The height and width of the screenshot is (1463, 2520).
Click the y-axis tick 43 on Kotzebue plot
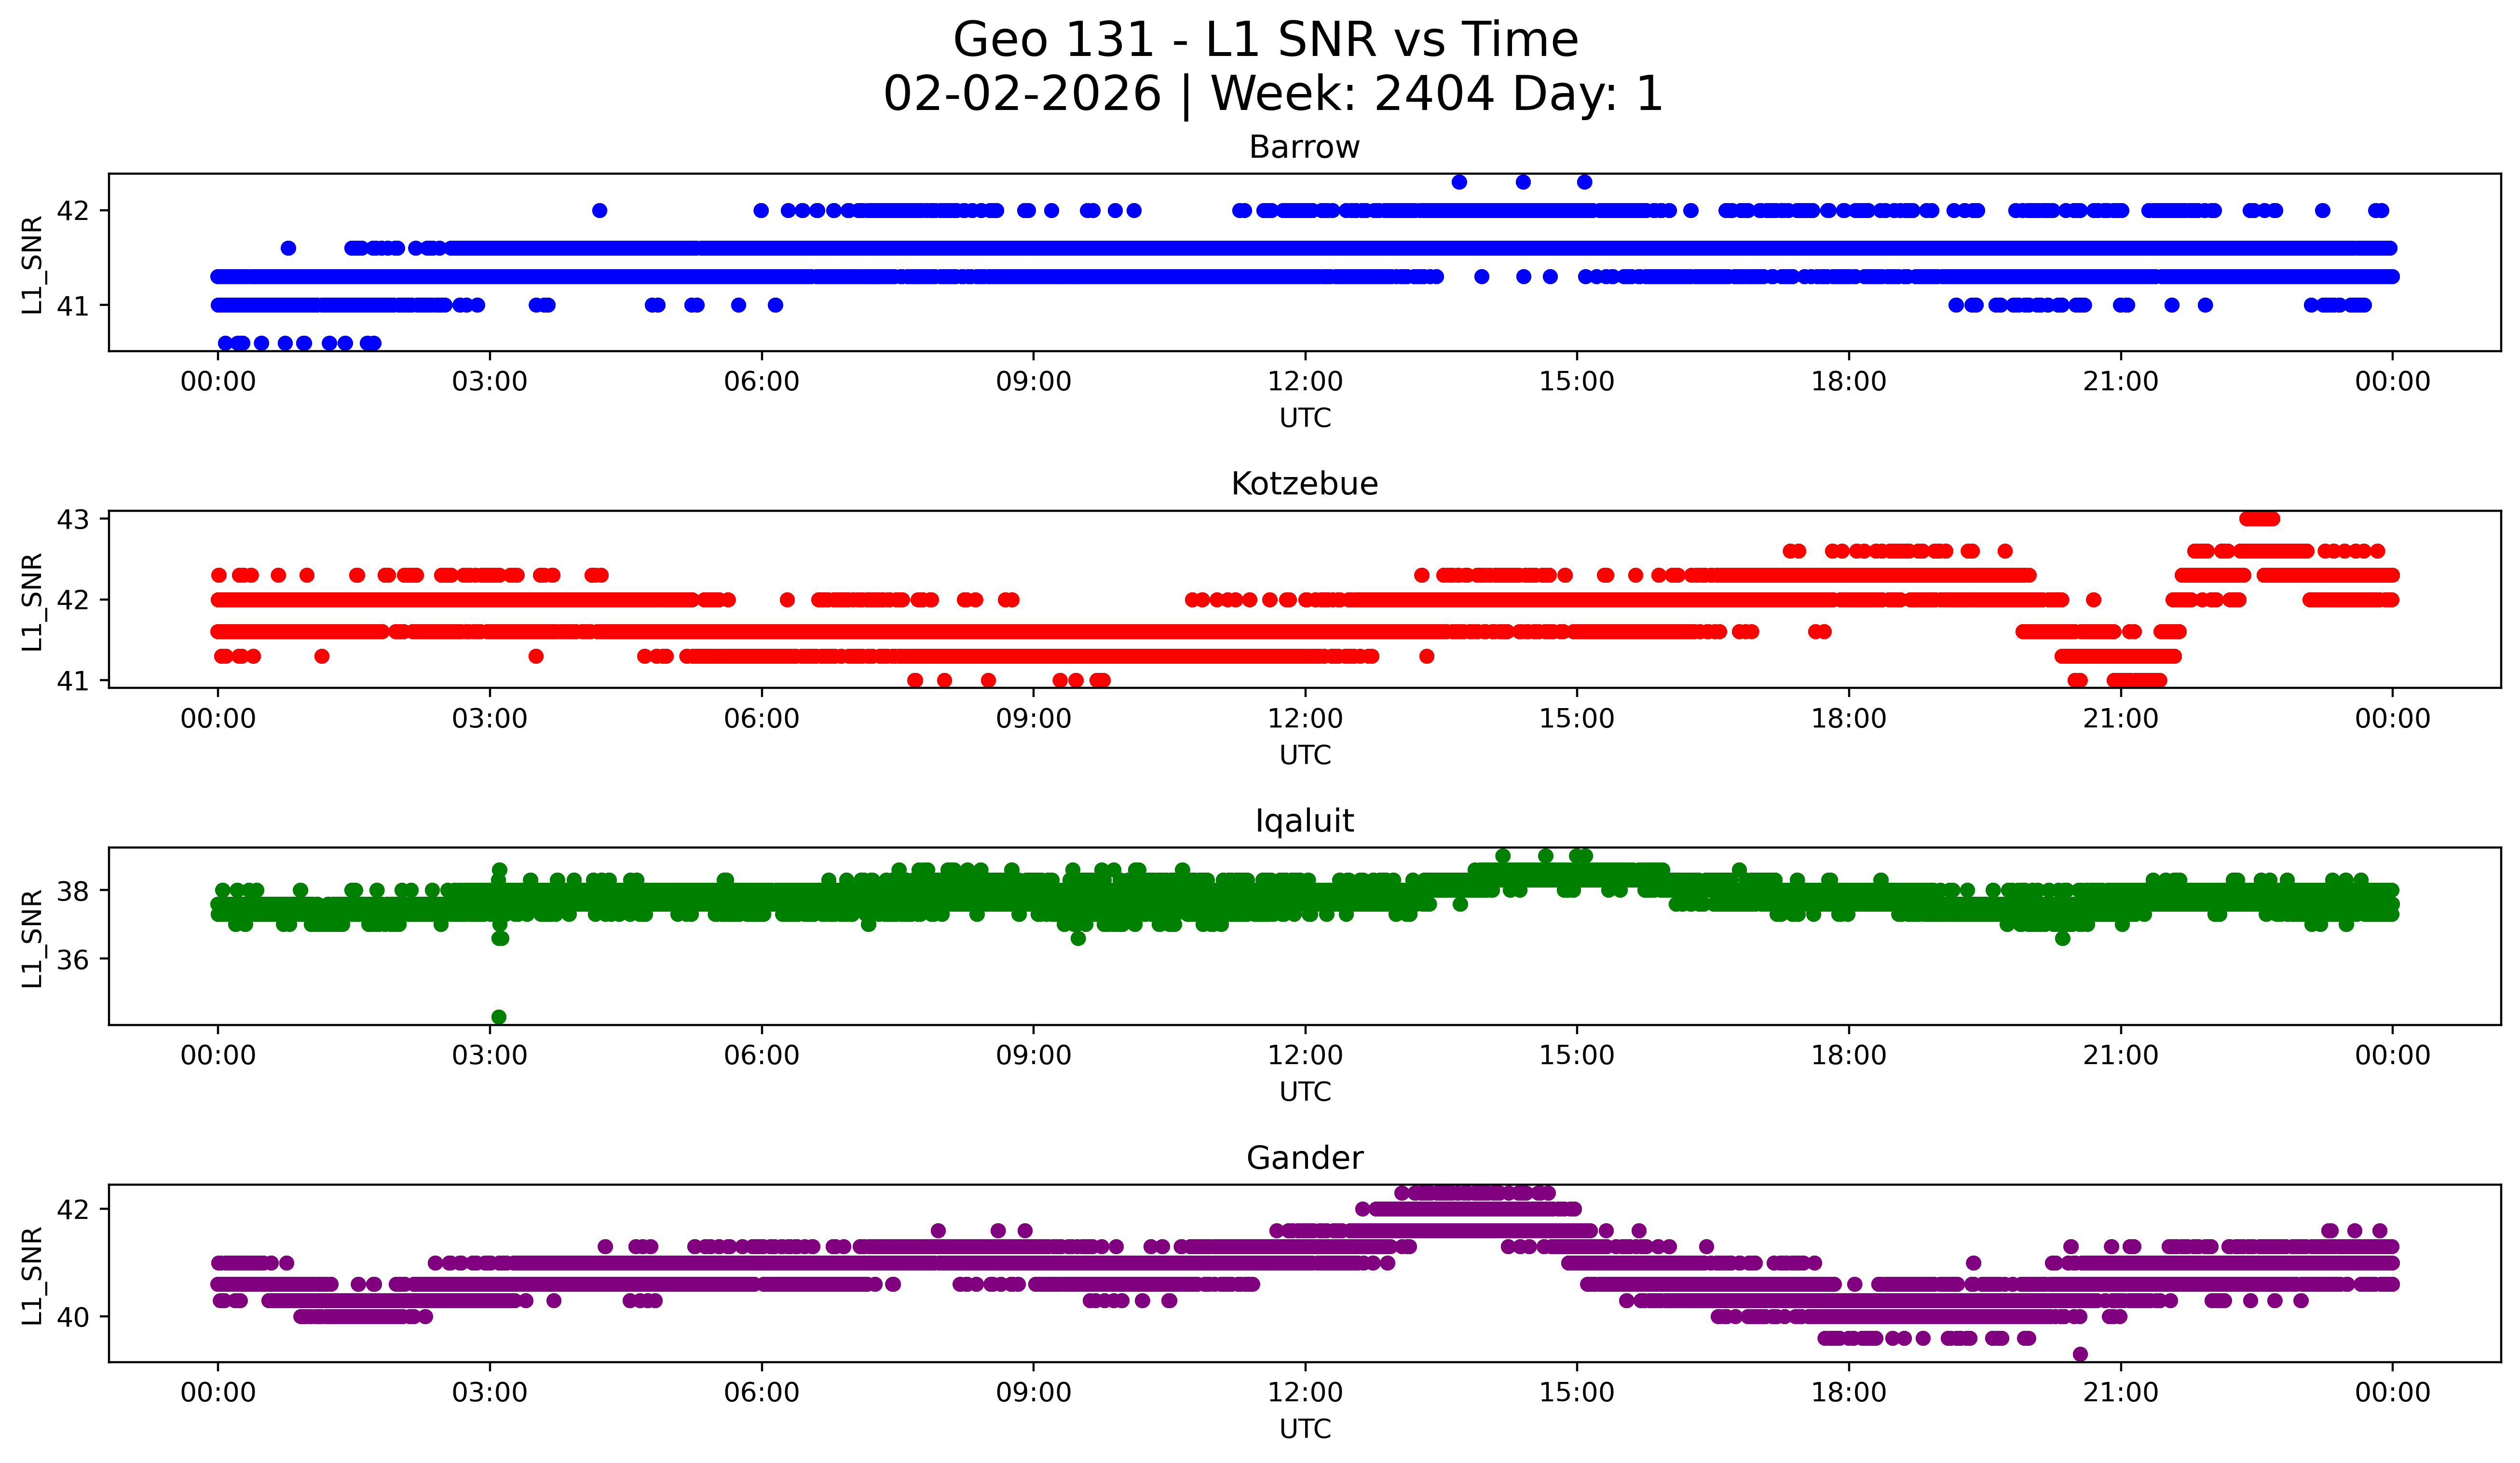[72, 519]
